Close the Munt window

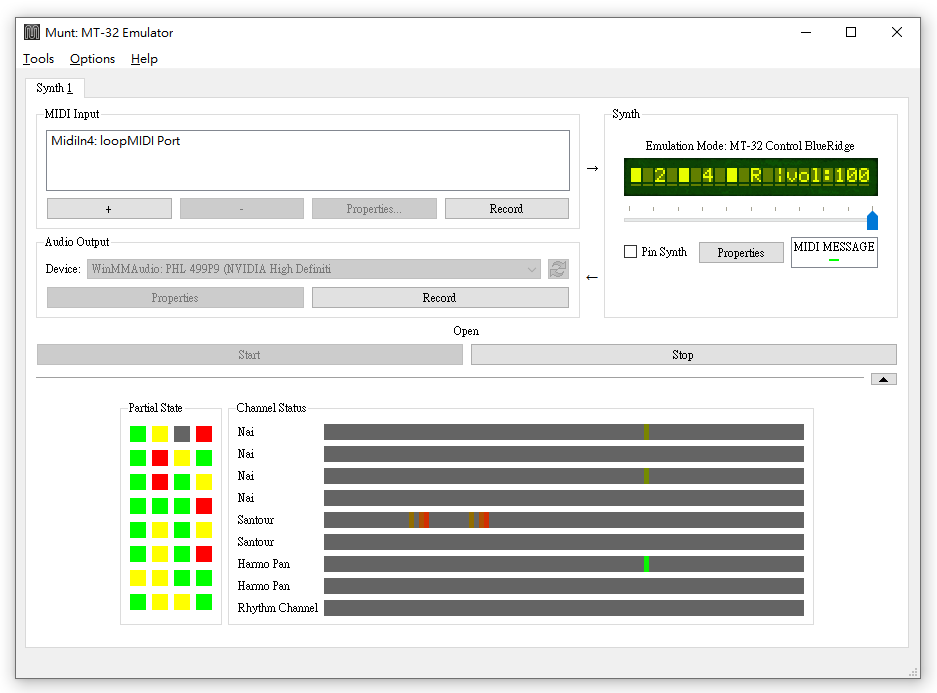tap(897, 32)
